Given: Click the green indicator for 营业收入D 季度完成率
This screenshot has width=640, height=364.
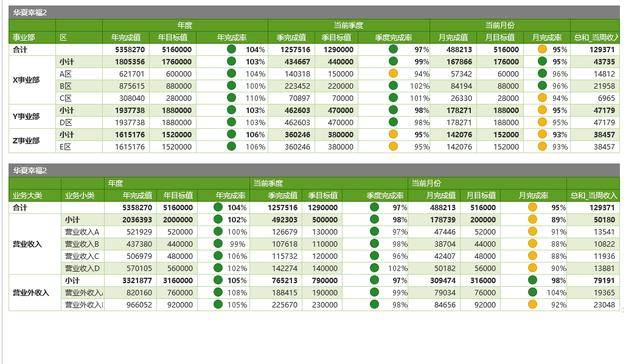Looking at the screenshot, I should pos(374,268).
